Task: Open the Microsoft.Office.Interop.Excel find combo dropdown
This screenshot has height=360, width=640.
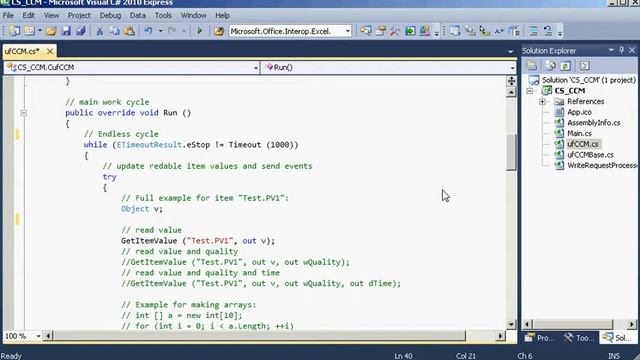Action: tap(348, 31)
